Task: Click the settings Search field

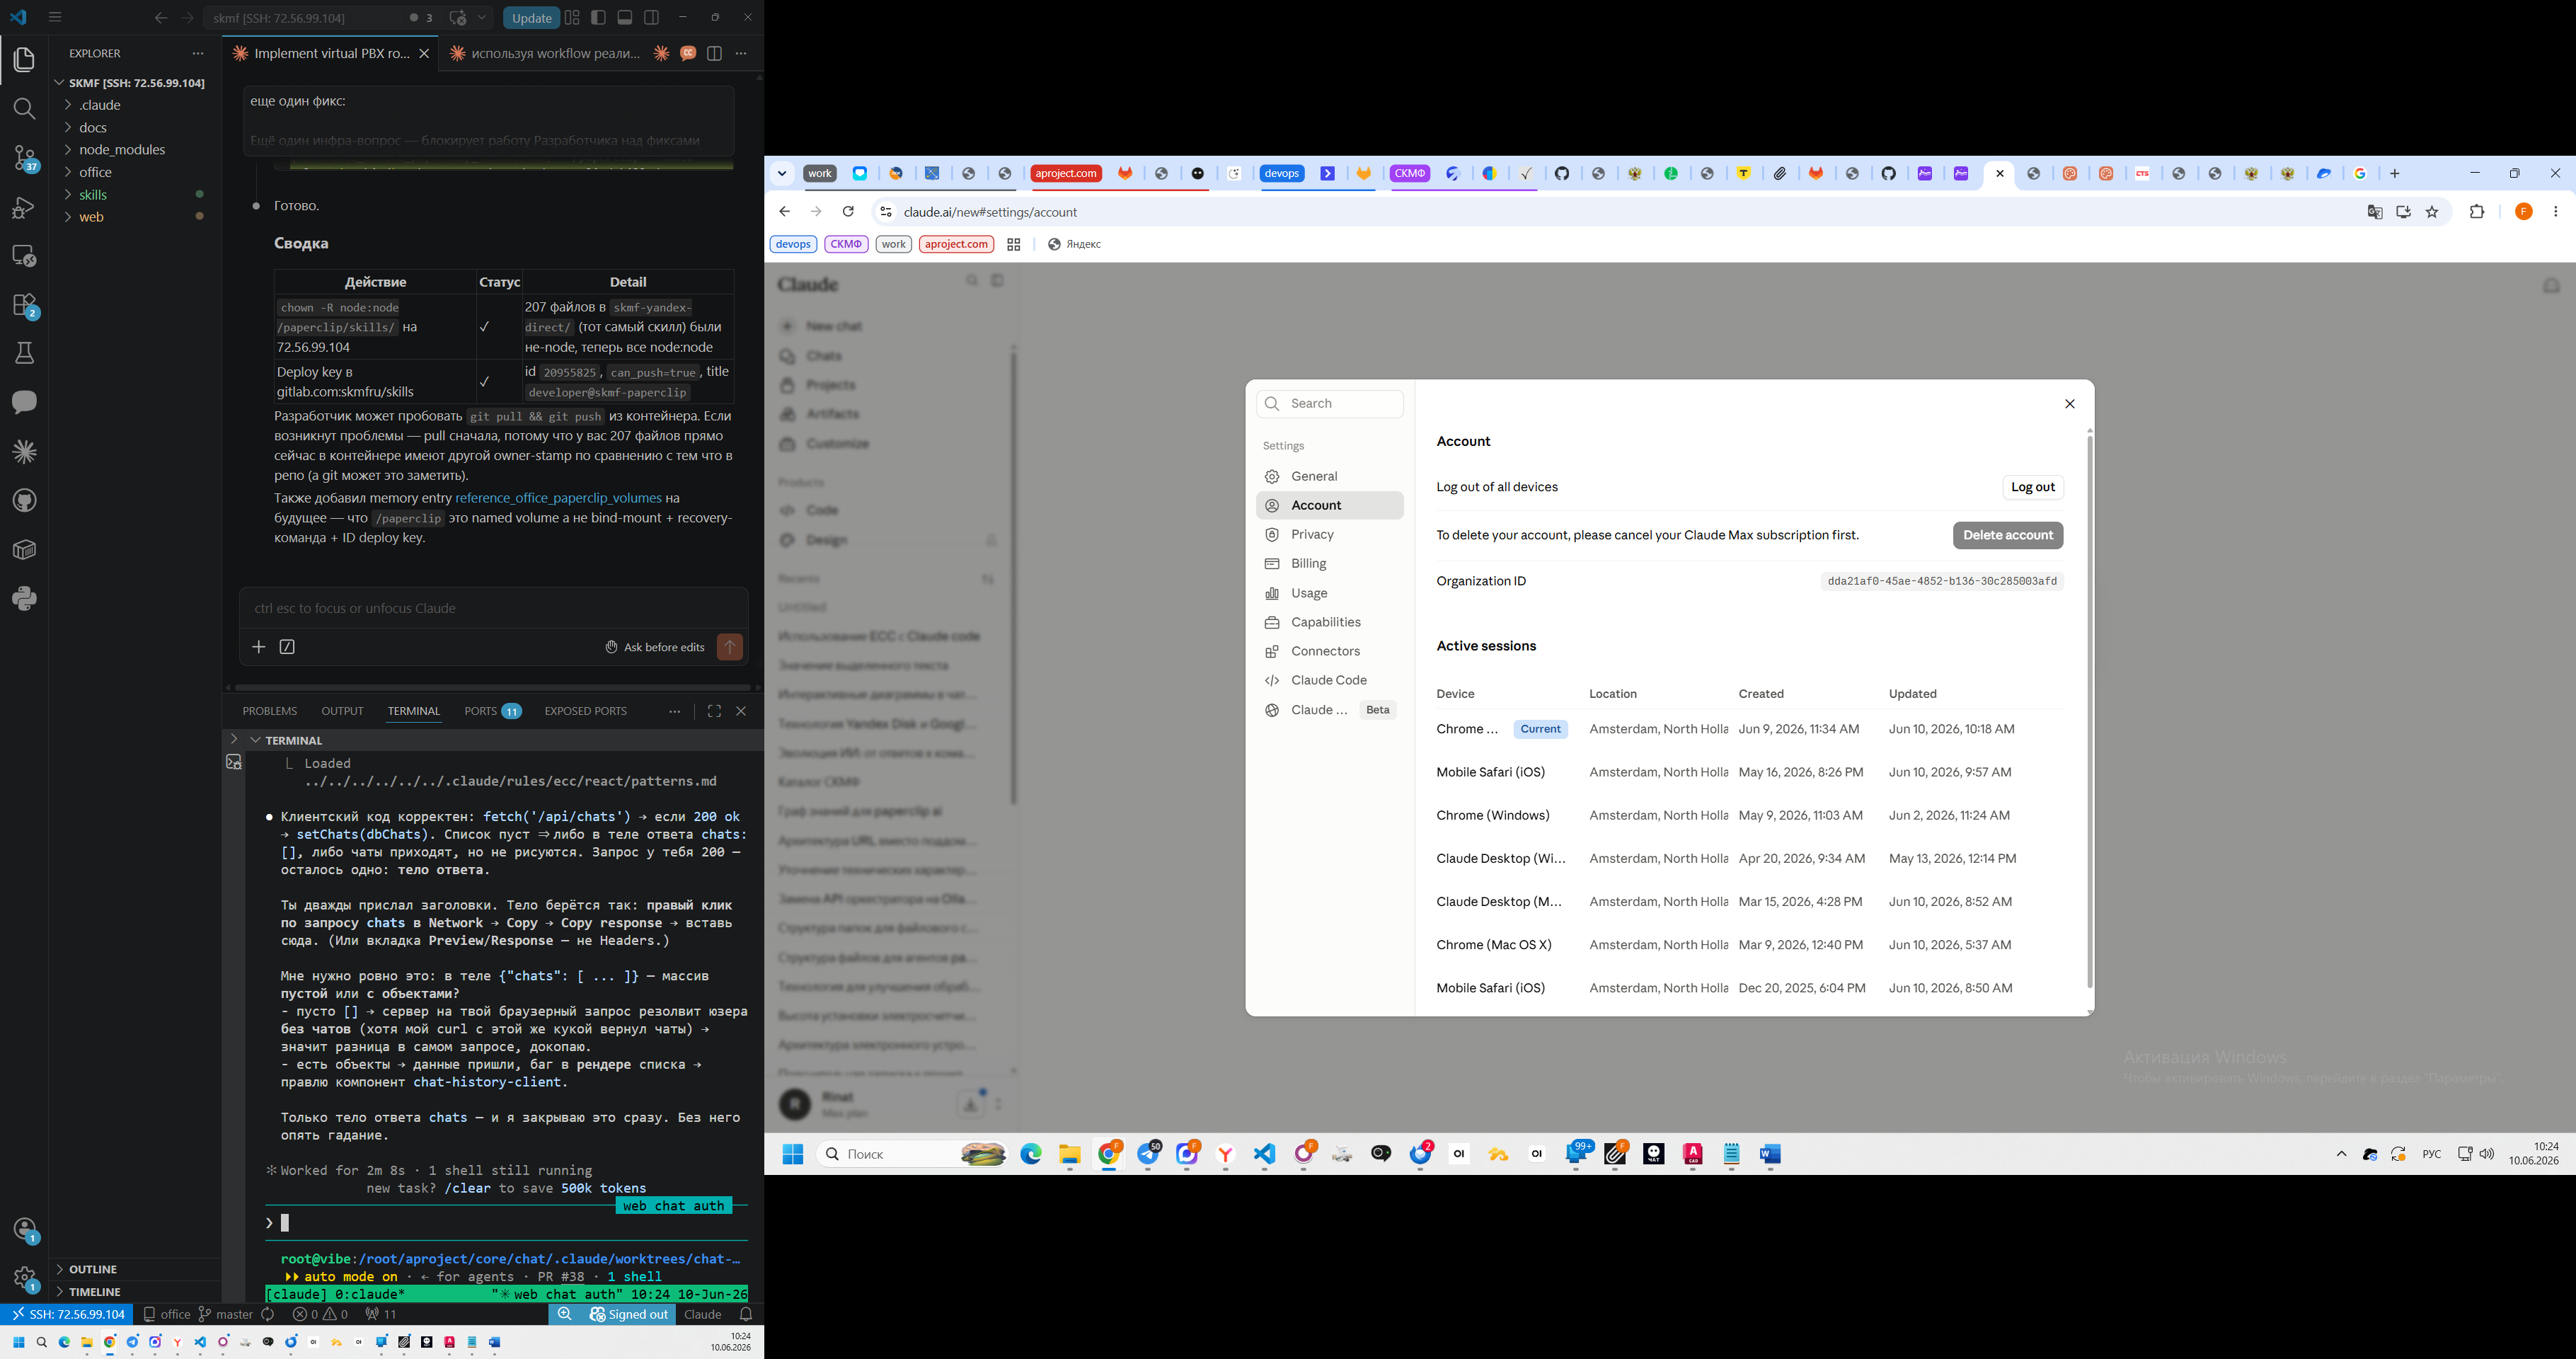Action: tap(1330, 404)
